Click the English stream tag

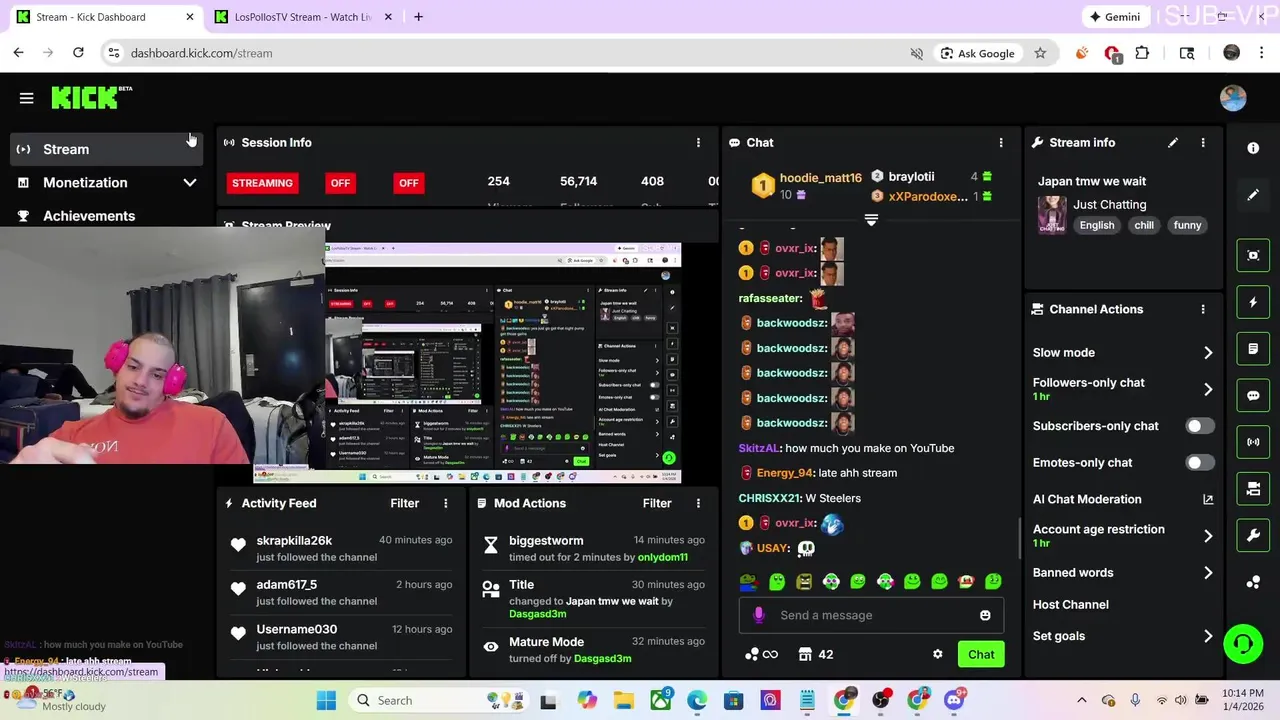tap(1097, 225)
